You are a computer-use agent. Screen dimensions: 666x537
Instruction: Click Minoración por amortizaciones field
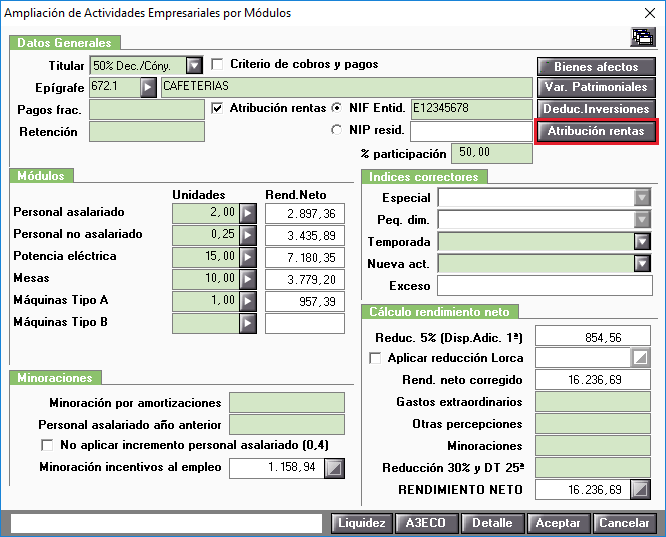[287, 403]
